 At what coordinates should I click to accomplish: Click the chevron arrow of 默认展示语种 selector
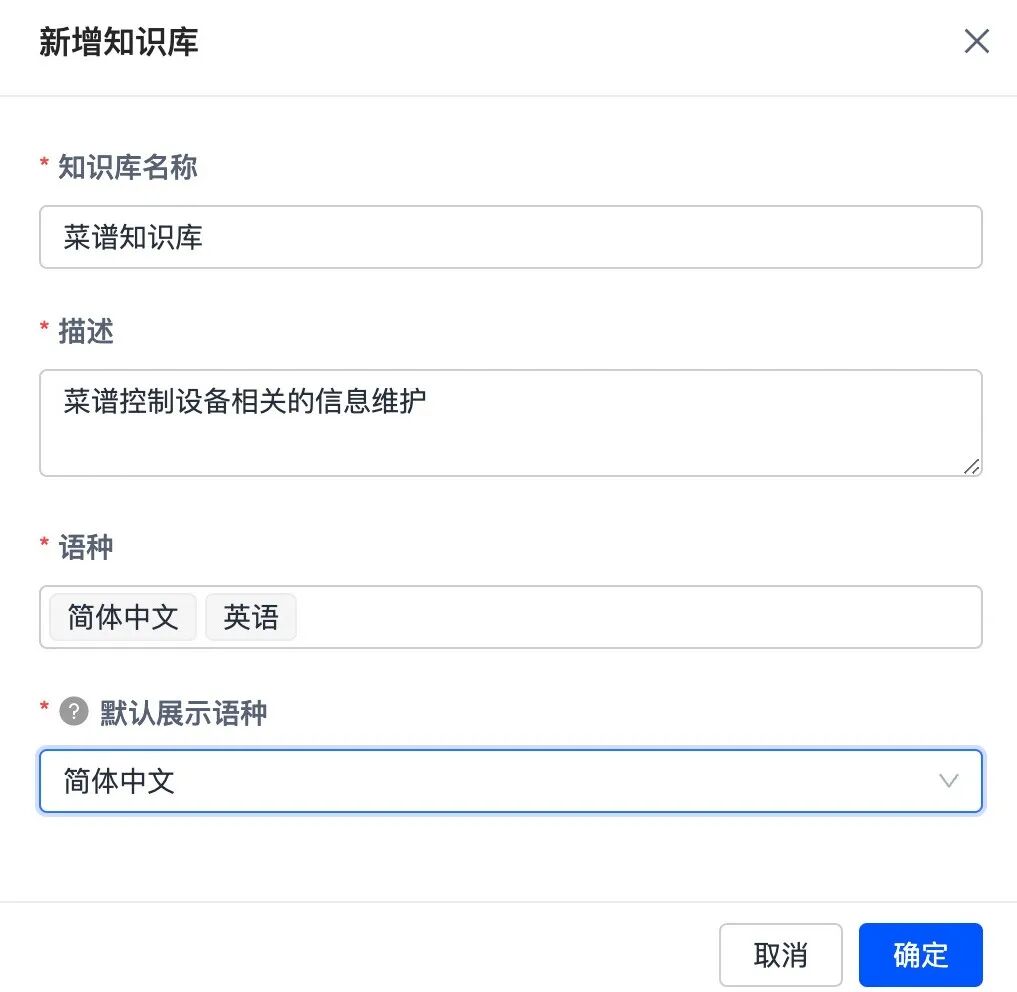[948, 781]
